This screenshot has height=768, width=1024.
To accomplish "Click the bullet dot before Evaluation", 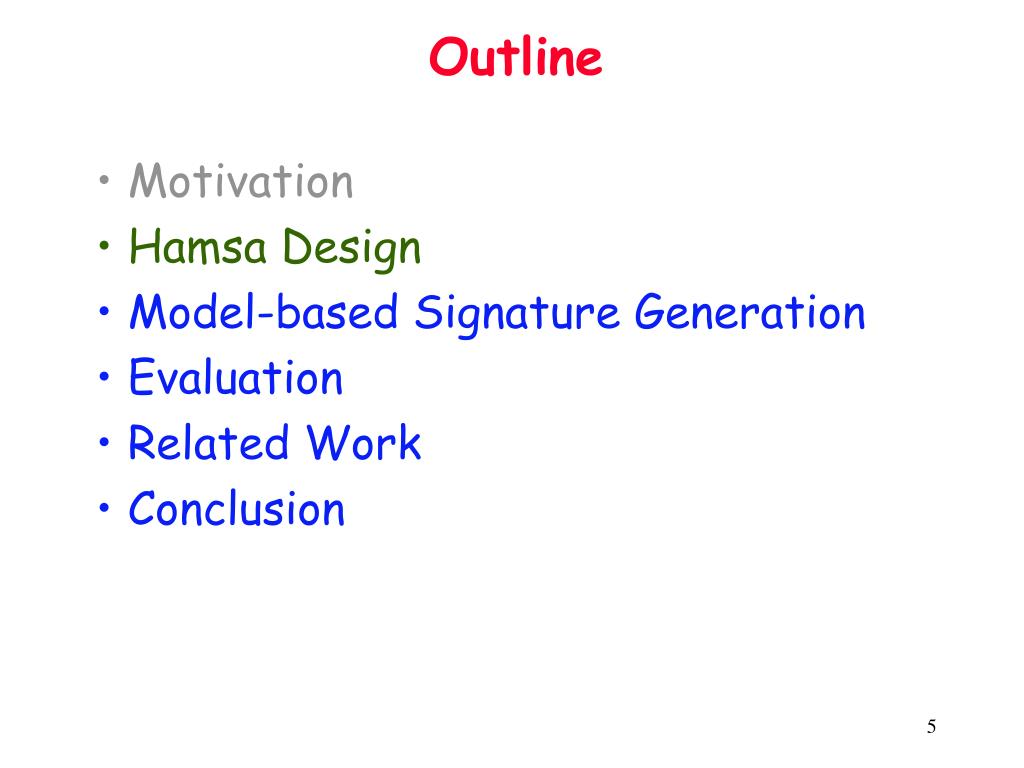I will tap(104, 377).
